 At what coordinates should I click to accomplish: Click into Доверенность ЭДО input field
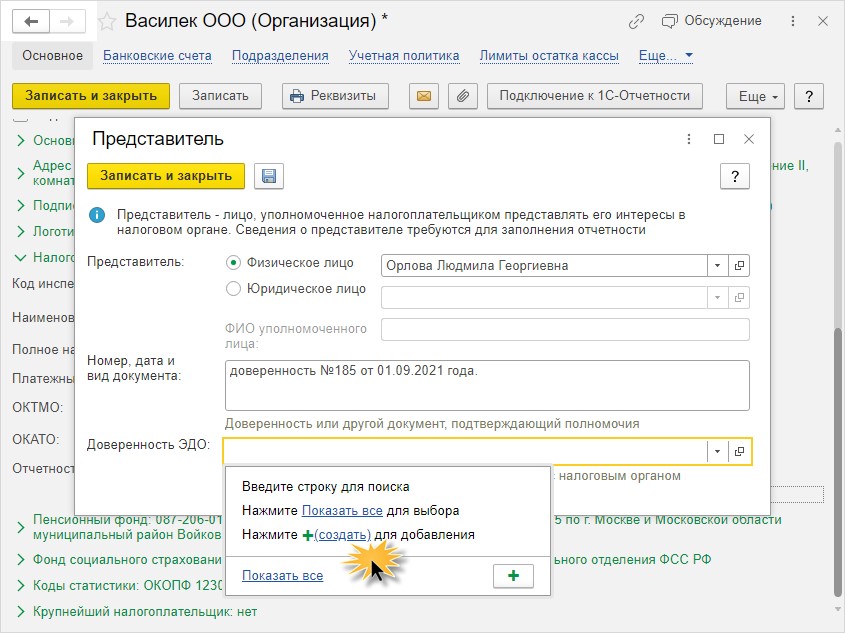466,451
